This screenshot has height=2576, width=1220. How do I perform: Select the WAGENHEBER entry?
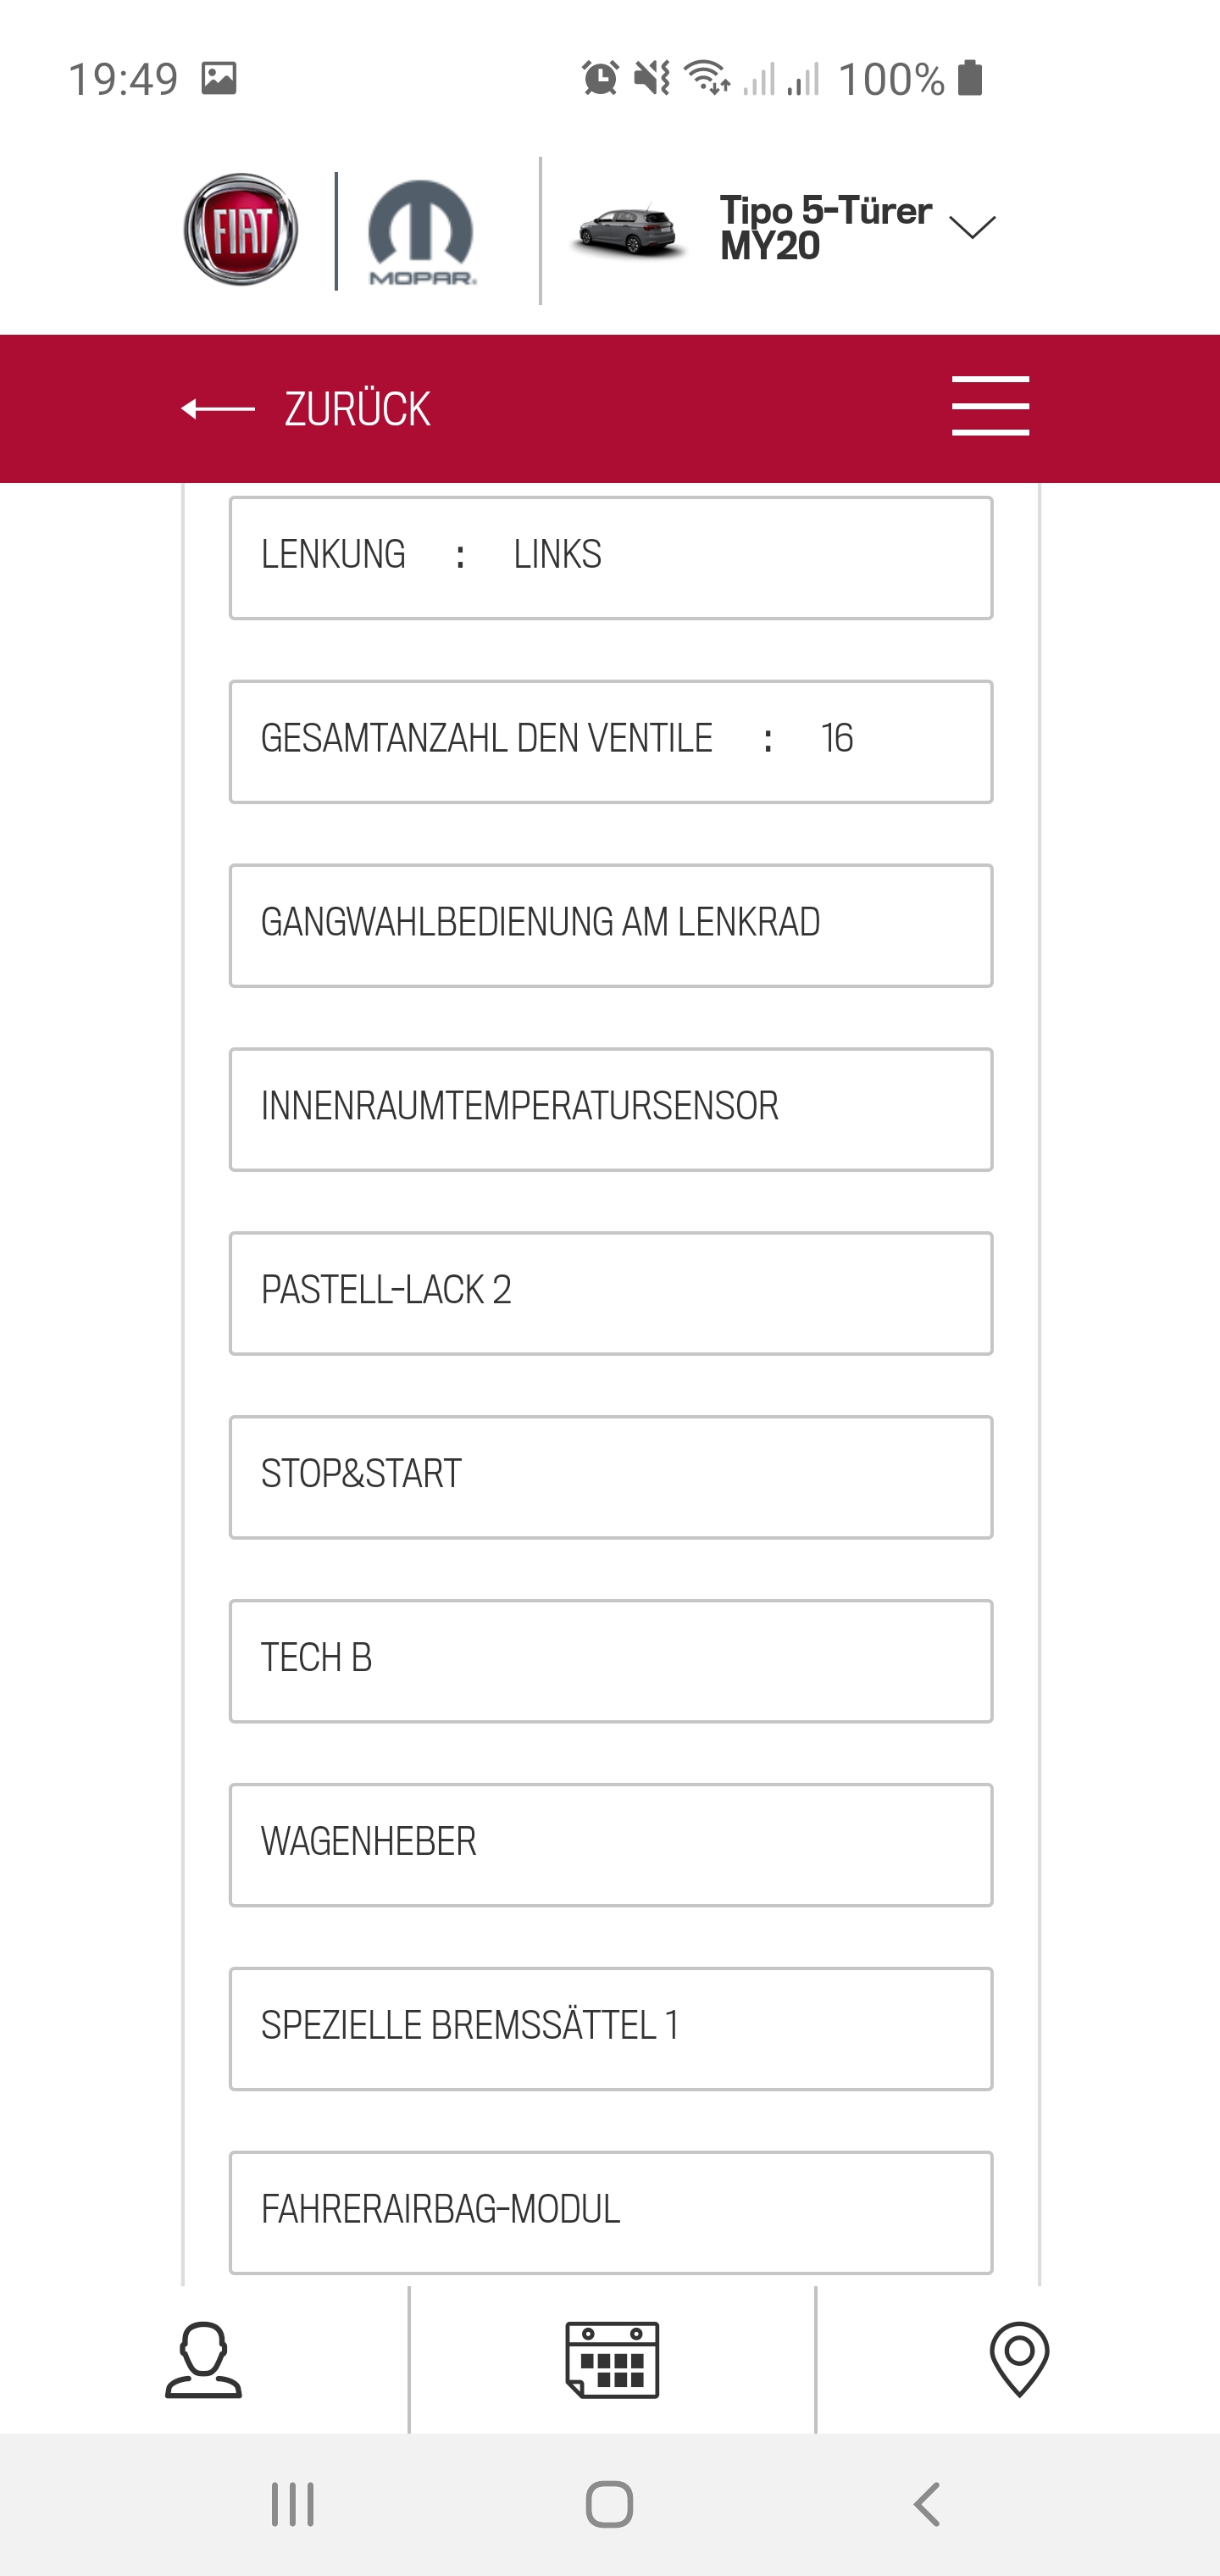(610, 1845)
